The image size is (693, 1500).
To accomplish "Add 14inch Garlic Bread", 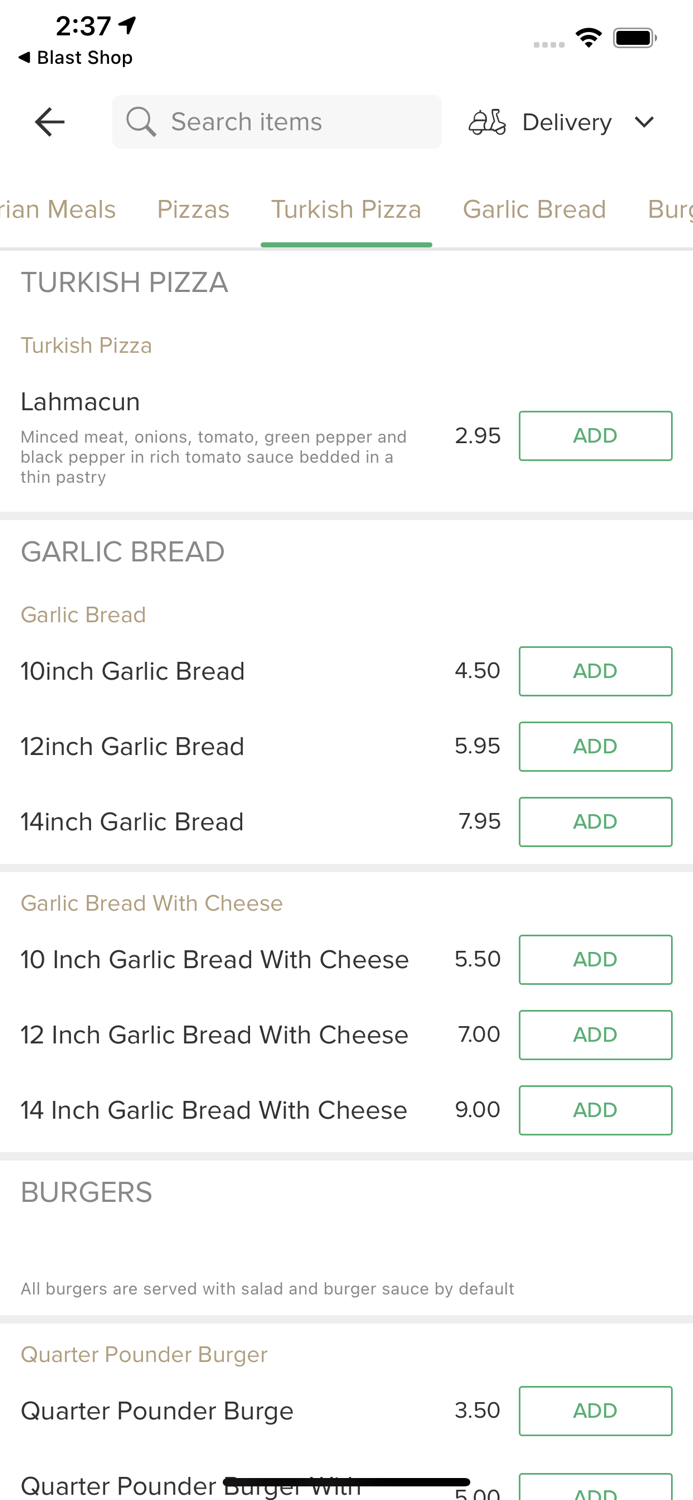I will click(x=595, y=822).
